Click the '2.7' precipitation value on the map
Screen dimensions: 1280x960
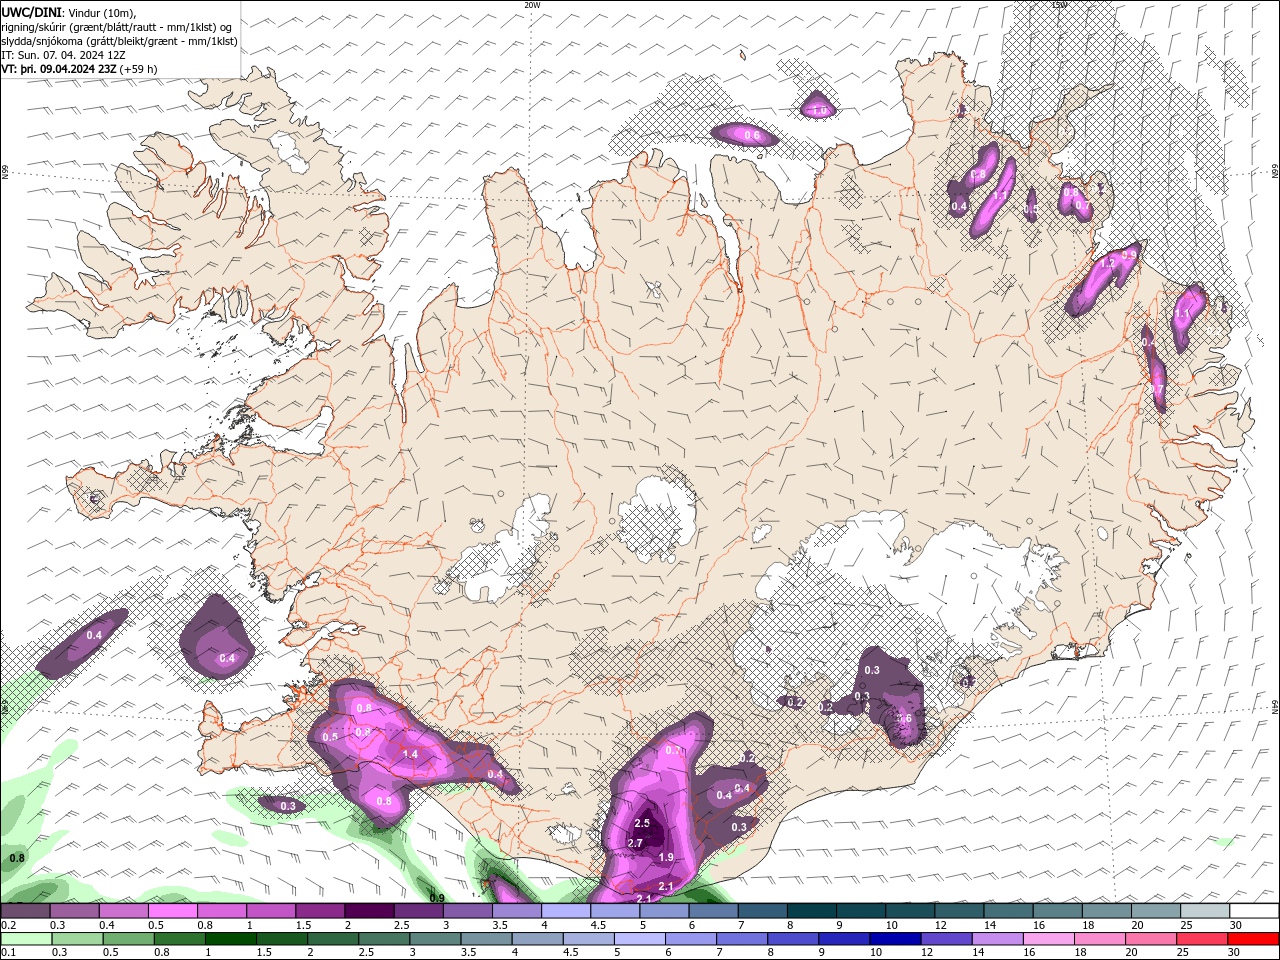tap(634, 843)
